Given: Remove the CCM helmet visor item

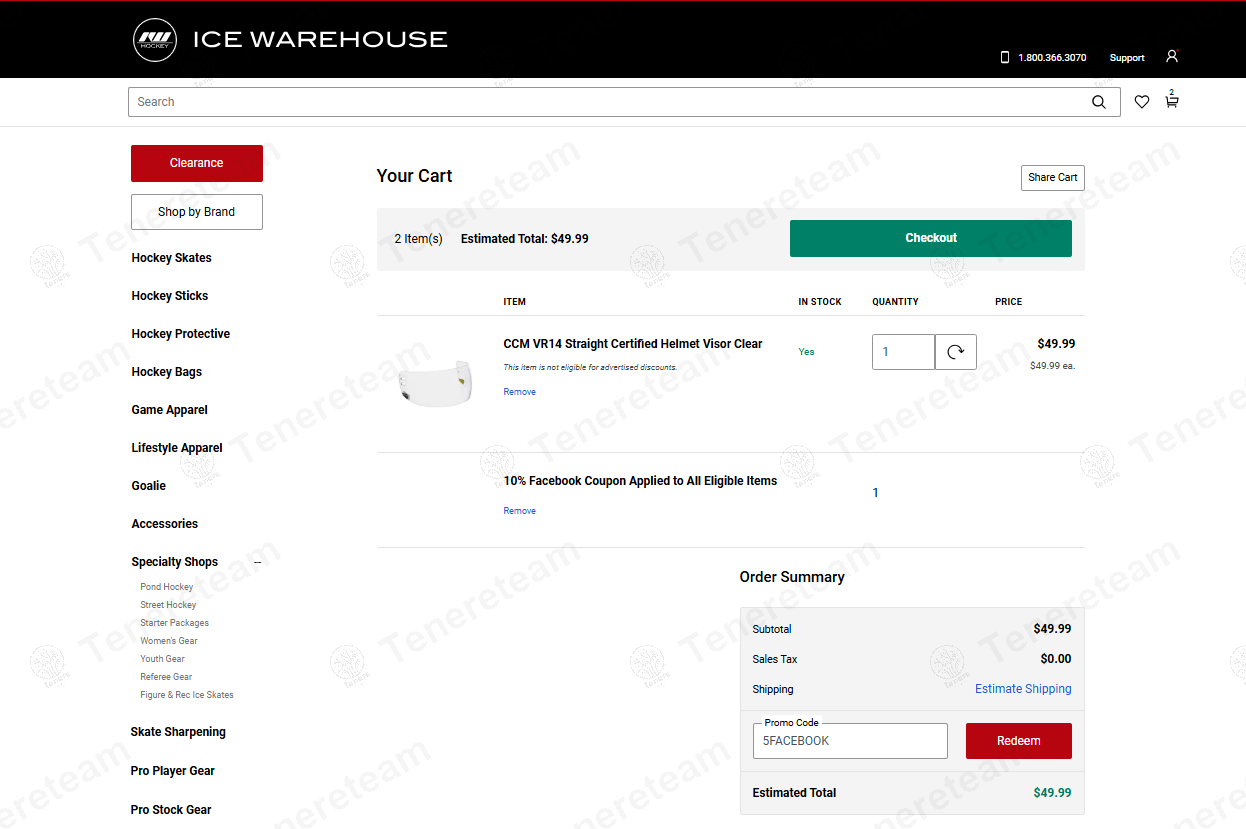Looking at the screenshot, I should [519, 392].
